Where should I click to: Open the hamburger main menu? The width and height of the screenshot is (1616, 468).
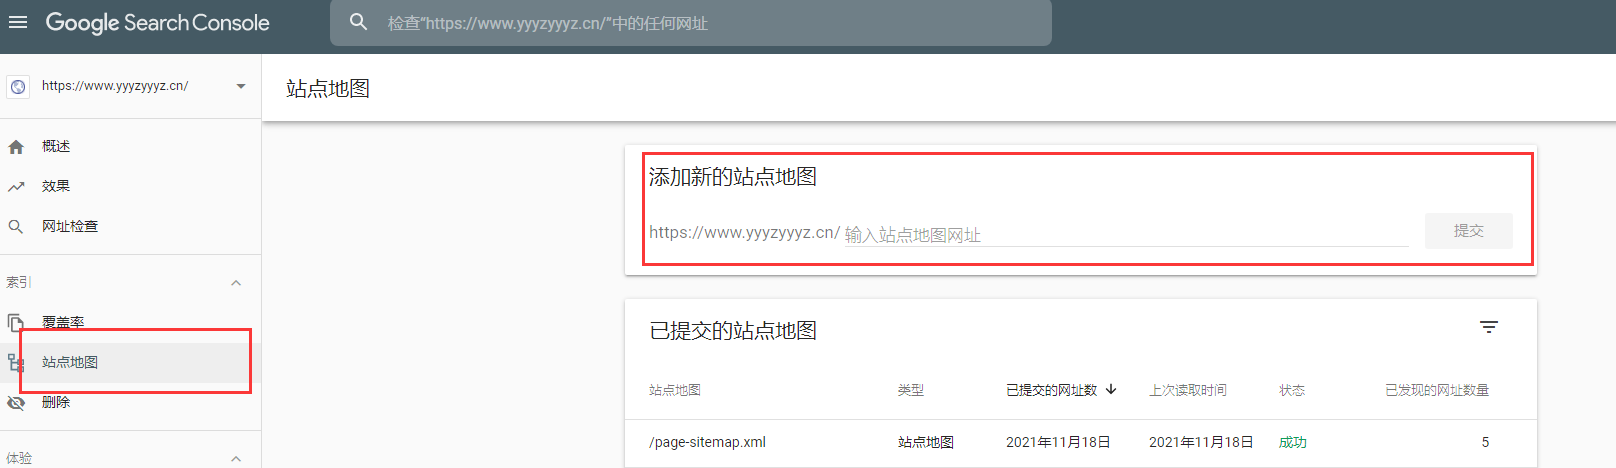(x=18, y=22)
